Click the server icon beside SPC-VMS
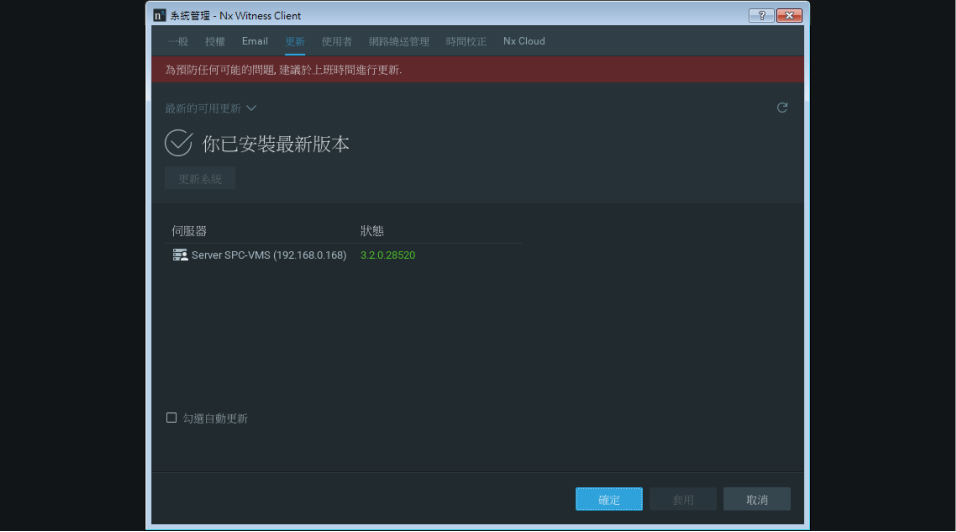956x532 pixels. point(180,255)
